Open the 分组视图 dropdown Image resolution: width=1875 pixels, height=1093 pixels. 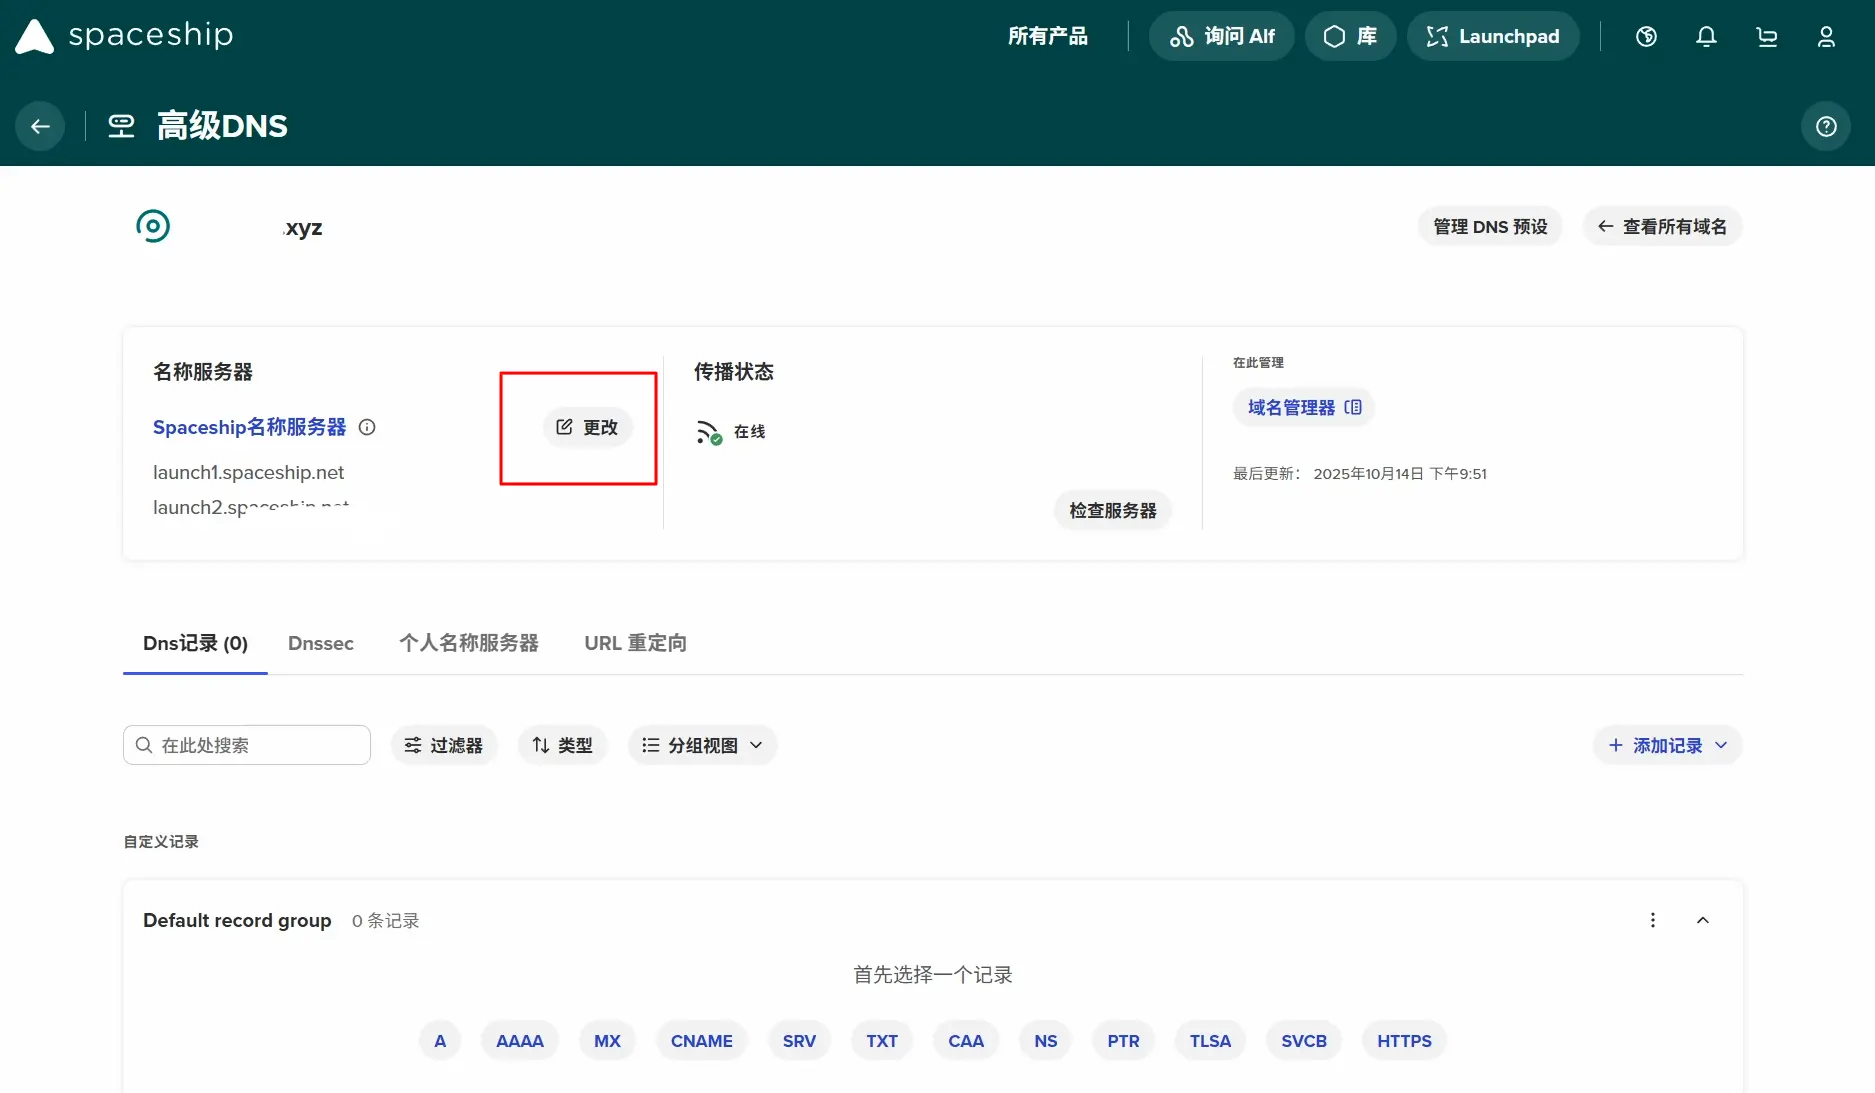702,745
